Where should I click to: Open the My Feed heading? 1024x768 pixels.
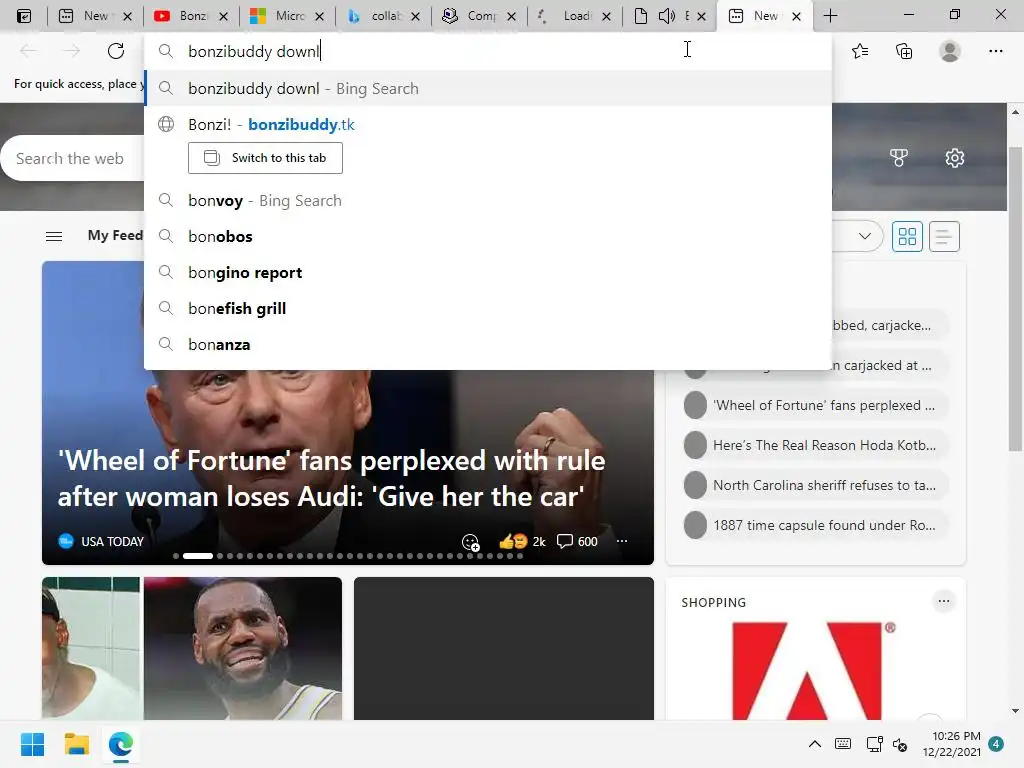coord(115,235)
